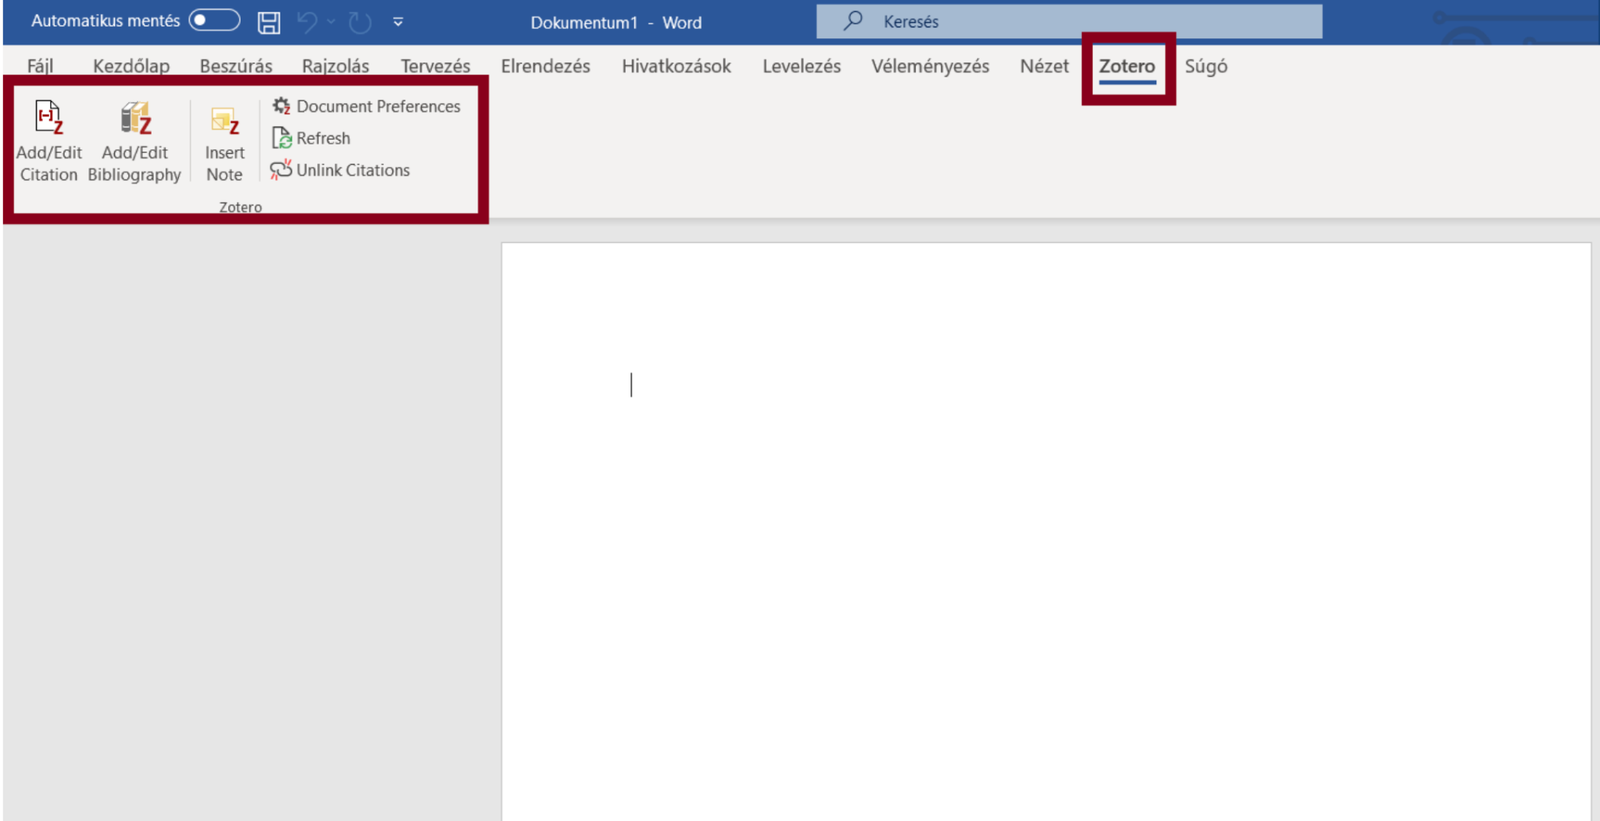Click the Insert Note icon
This screenshot has height=821, width=1600.
[225, 121]
